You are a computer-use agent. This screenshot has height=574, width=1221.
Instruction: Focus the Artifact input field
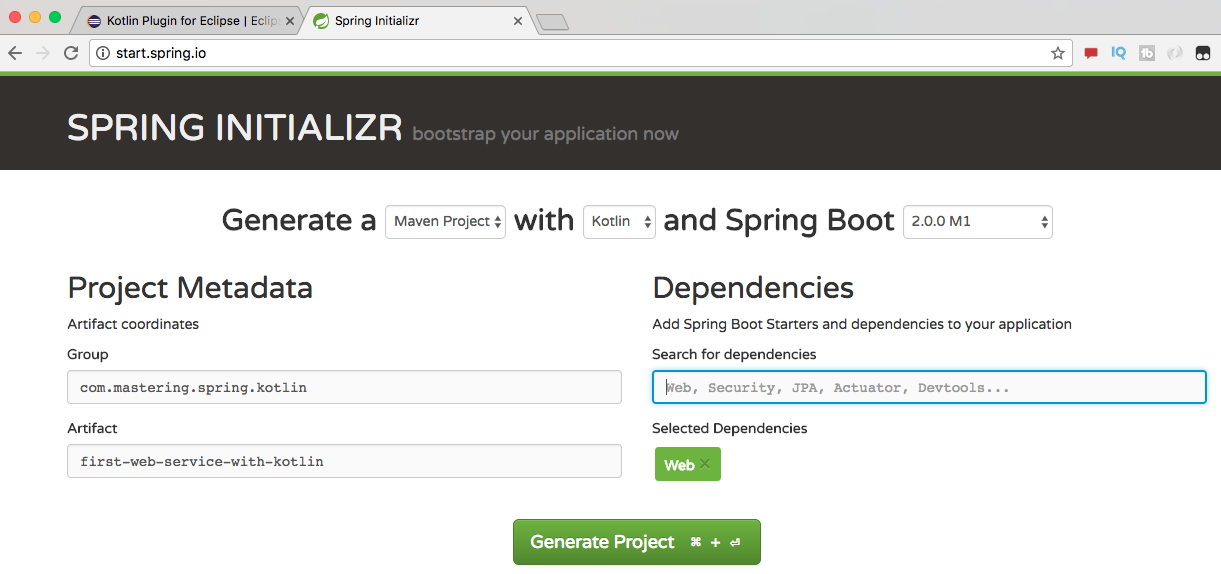(344, 461)
